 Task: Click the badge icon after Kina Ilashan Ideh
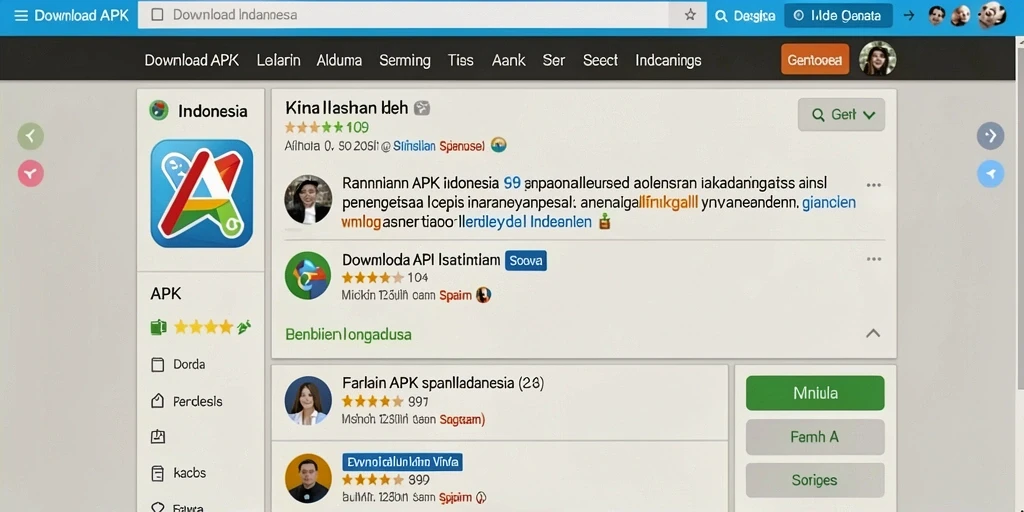point(422,108)
